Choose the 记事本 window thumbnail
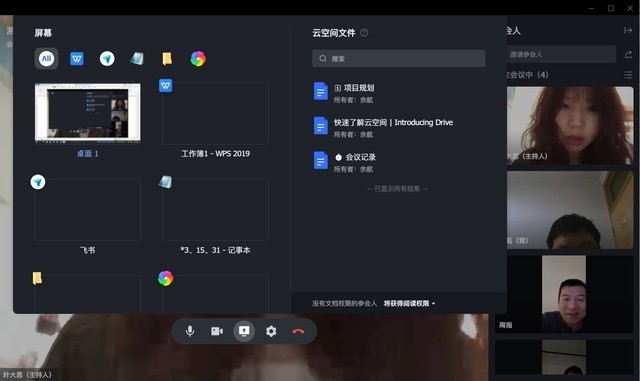This screenshot has height=381, width=640. tap(215, 209)
